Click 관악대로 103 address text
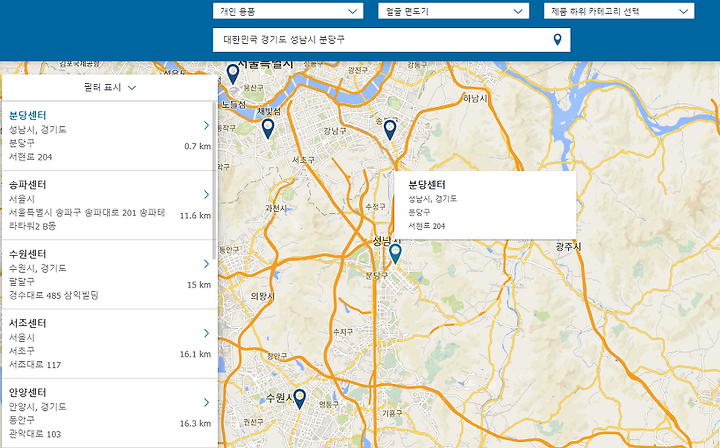The width and height of the screenshot is (720, 448). pyautogui.click(x=35, y=434)
